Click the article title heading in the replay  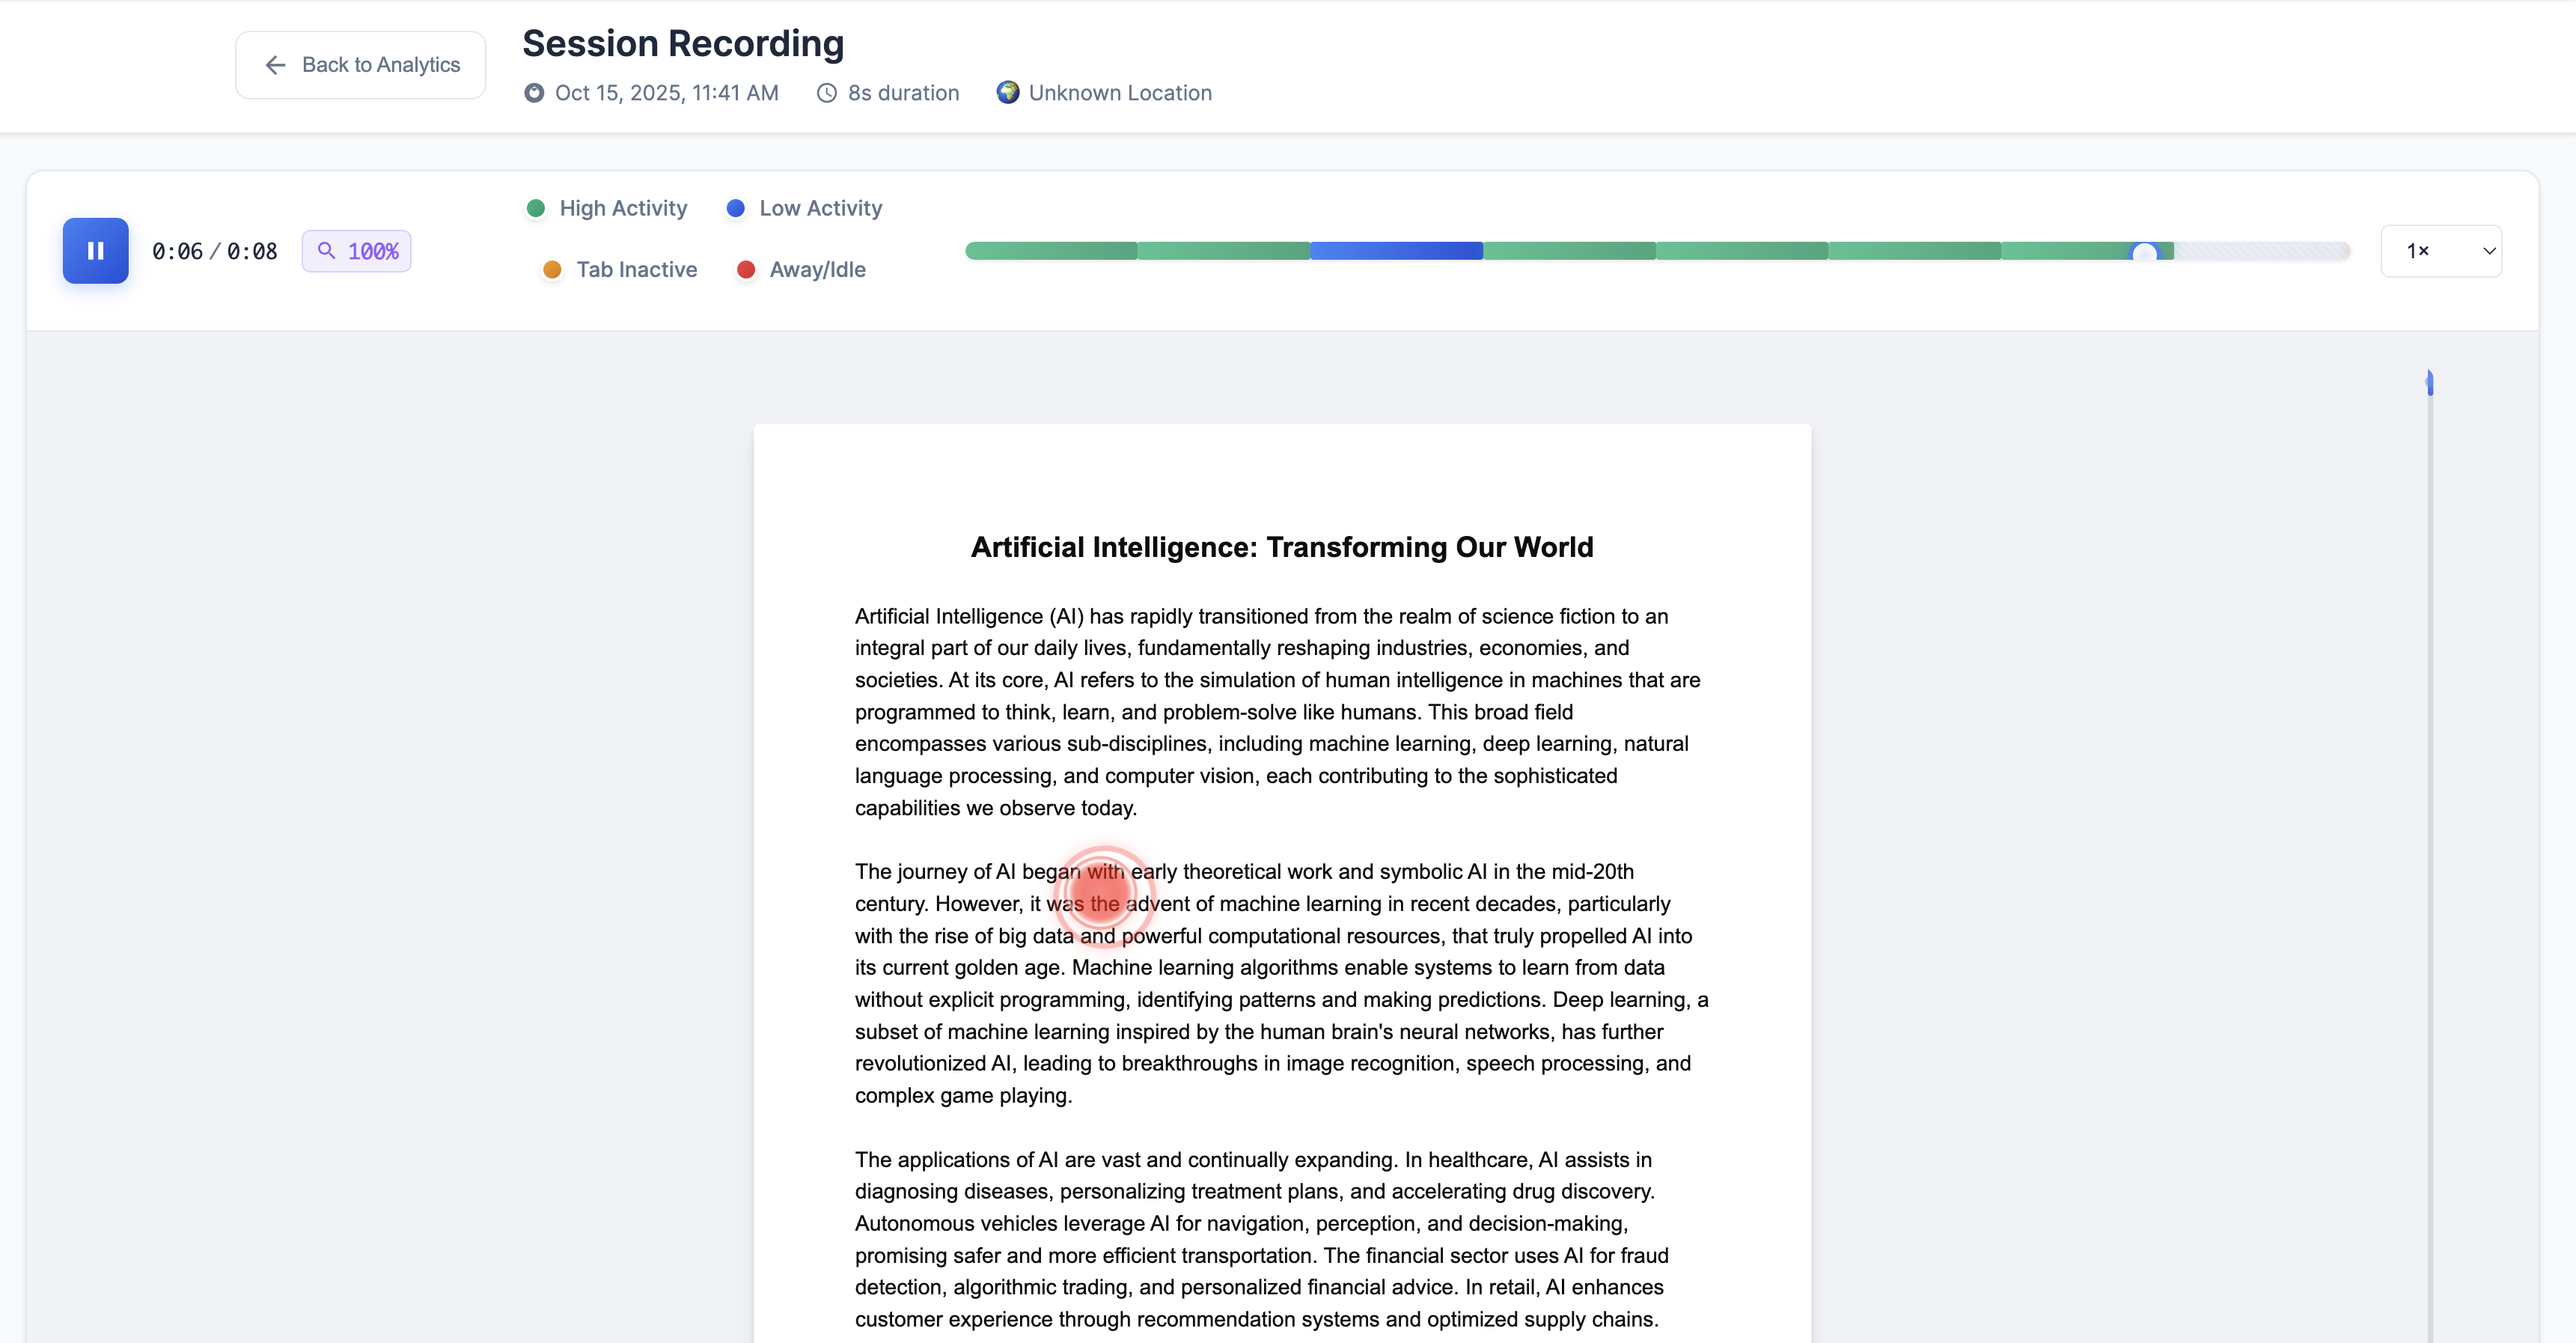click(x=1281, y=547)
